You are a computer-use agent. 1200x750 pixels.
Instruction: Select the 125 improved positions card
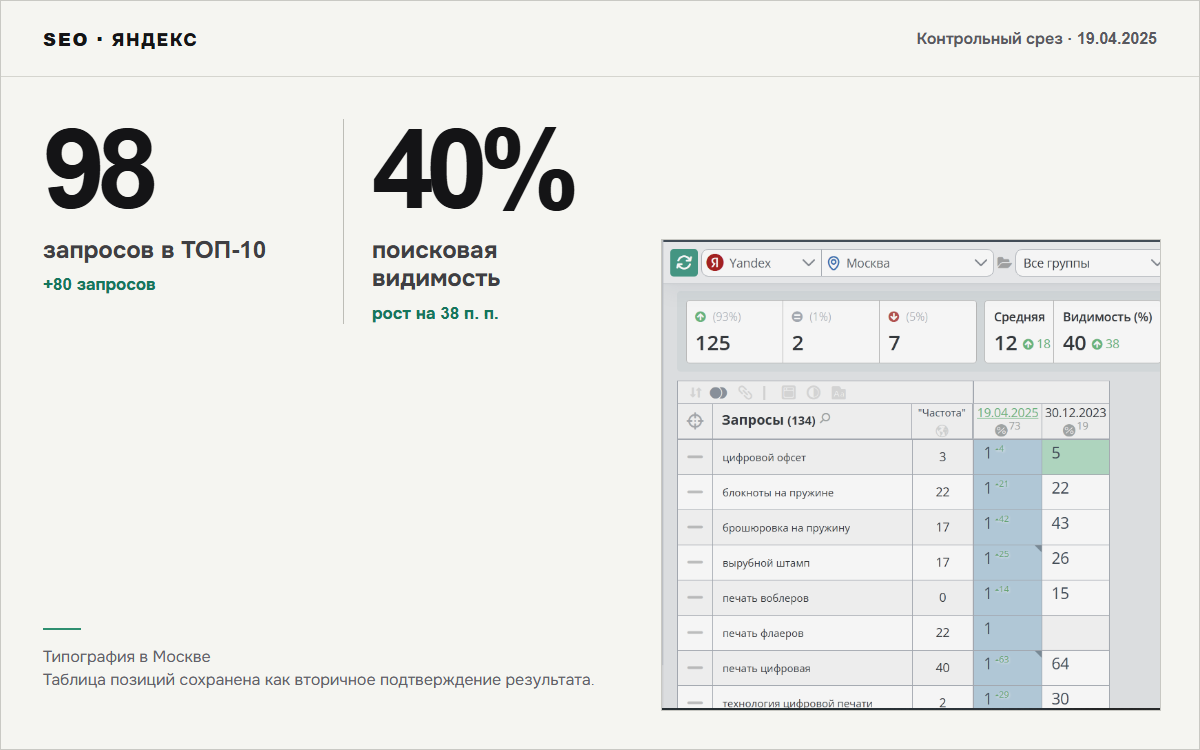pyautogui.click(x=734, y=332)
